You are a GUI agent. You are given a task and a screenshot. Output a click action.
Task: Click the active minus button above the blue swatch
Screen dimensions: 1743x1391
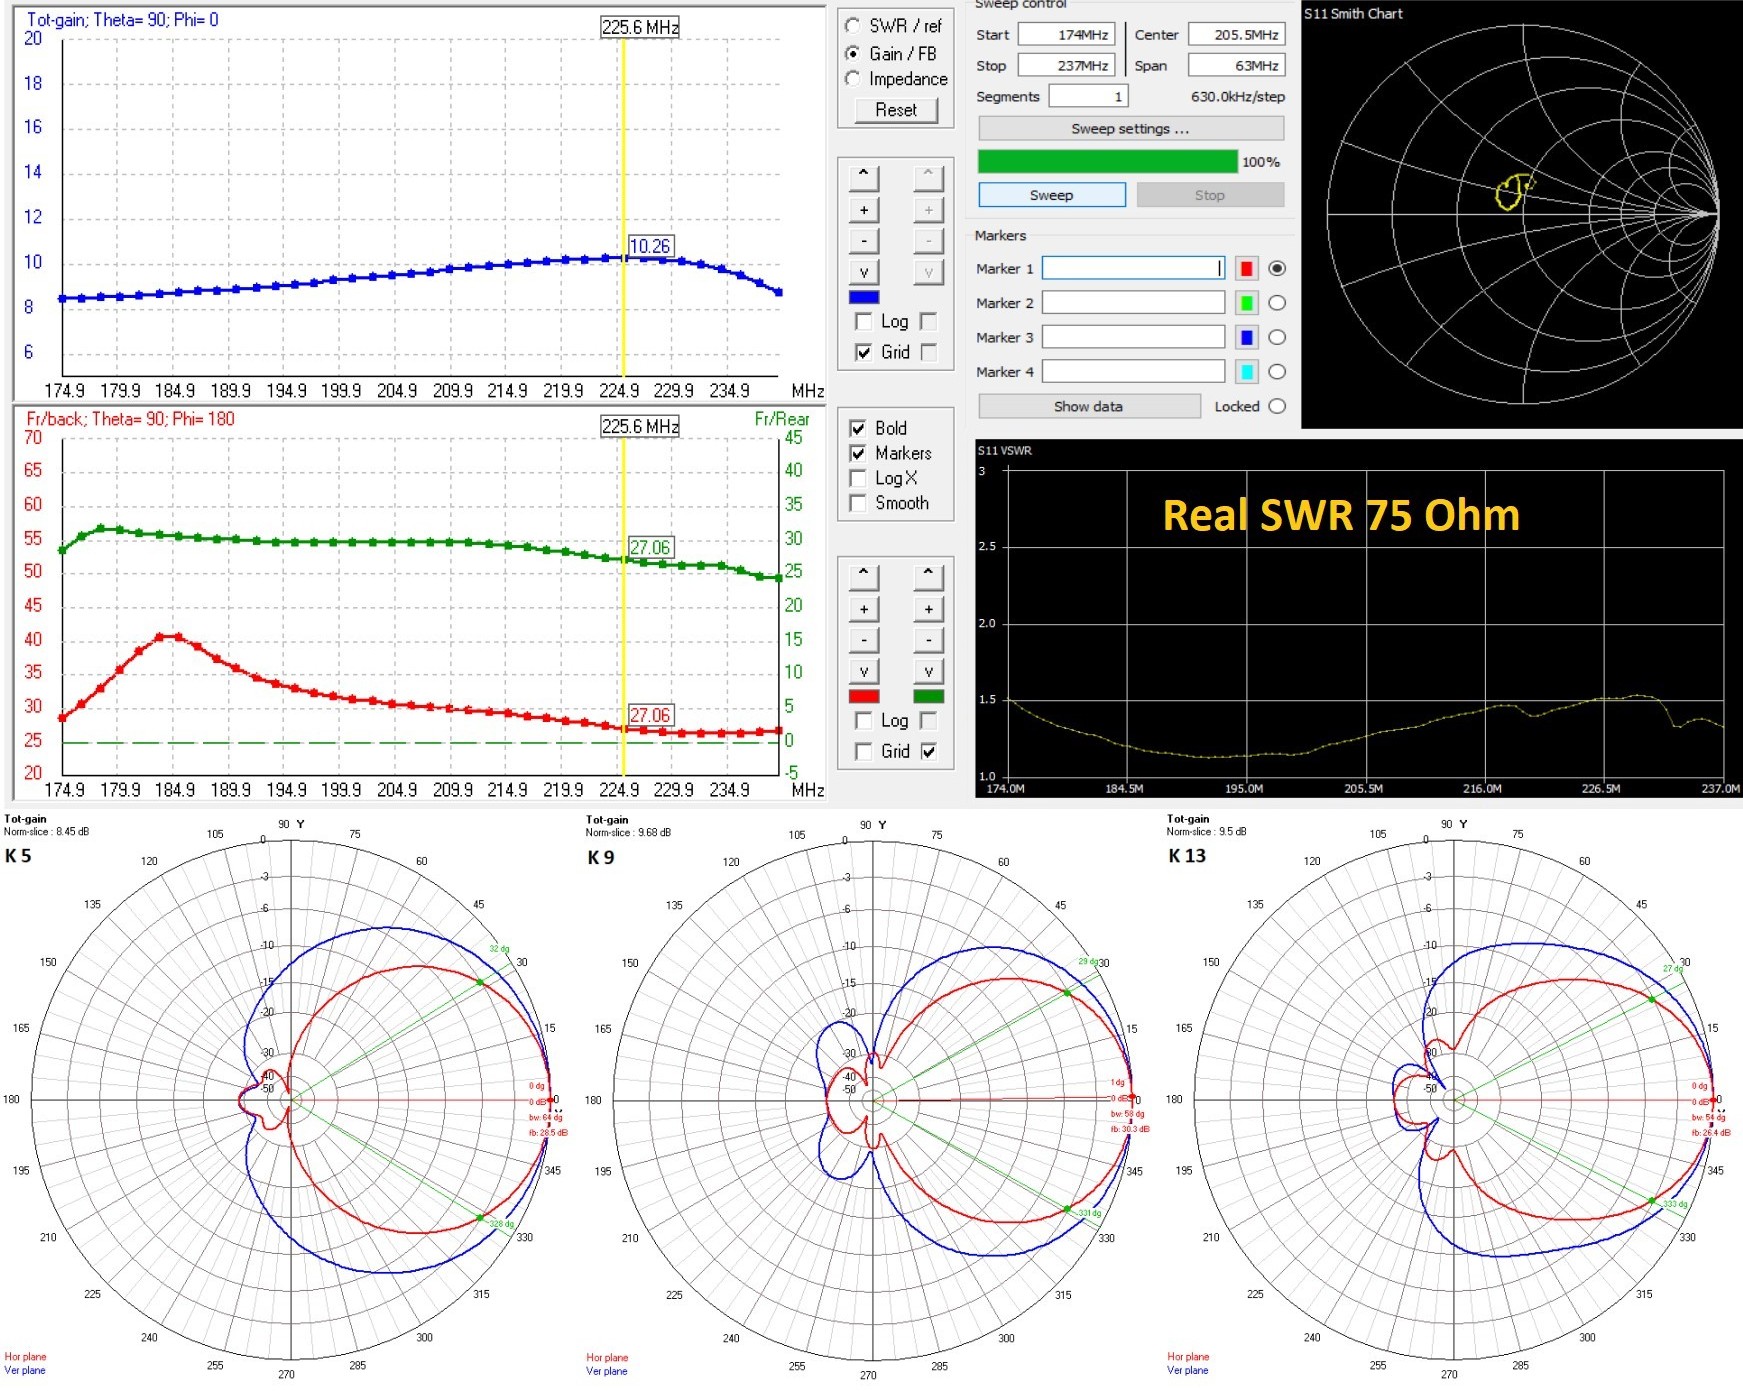pyautogui.click(x=864, y=241)
